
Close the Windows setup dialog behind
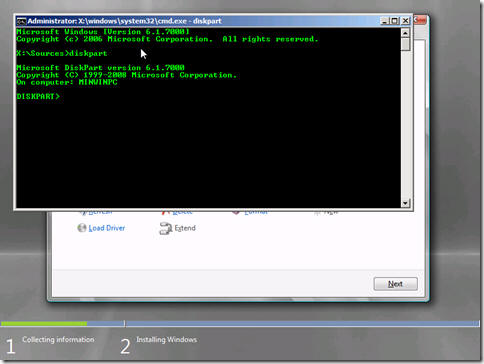tap(420, 20)
